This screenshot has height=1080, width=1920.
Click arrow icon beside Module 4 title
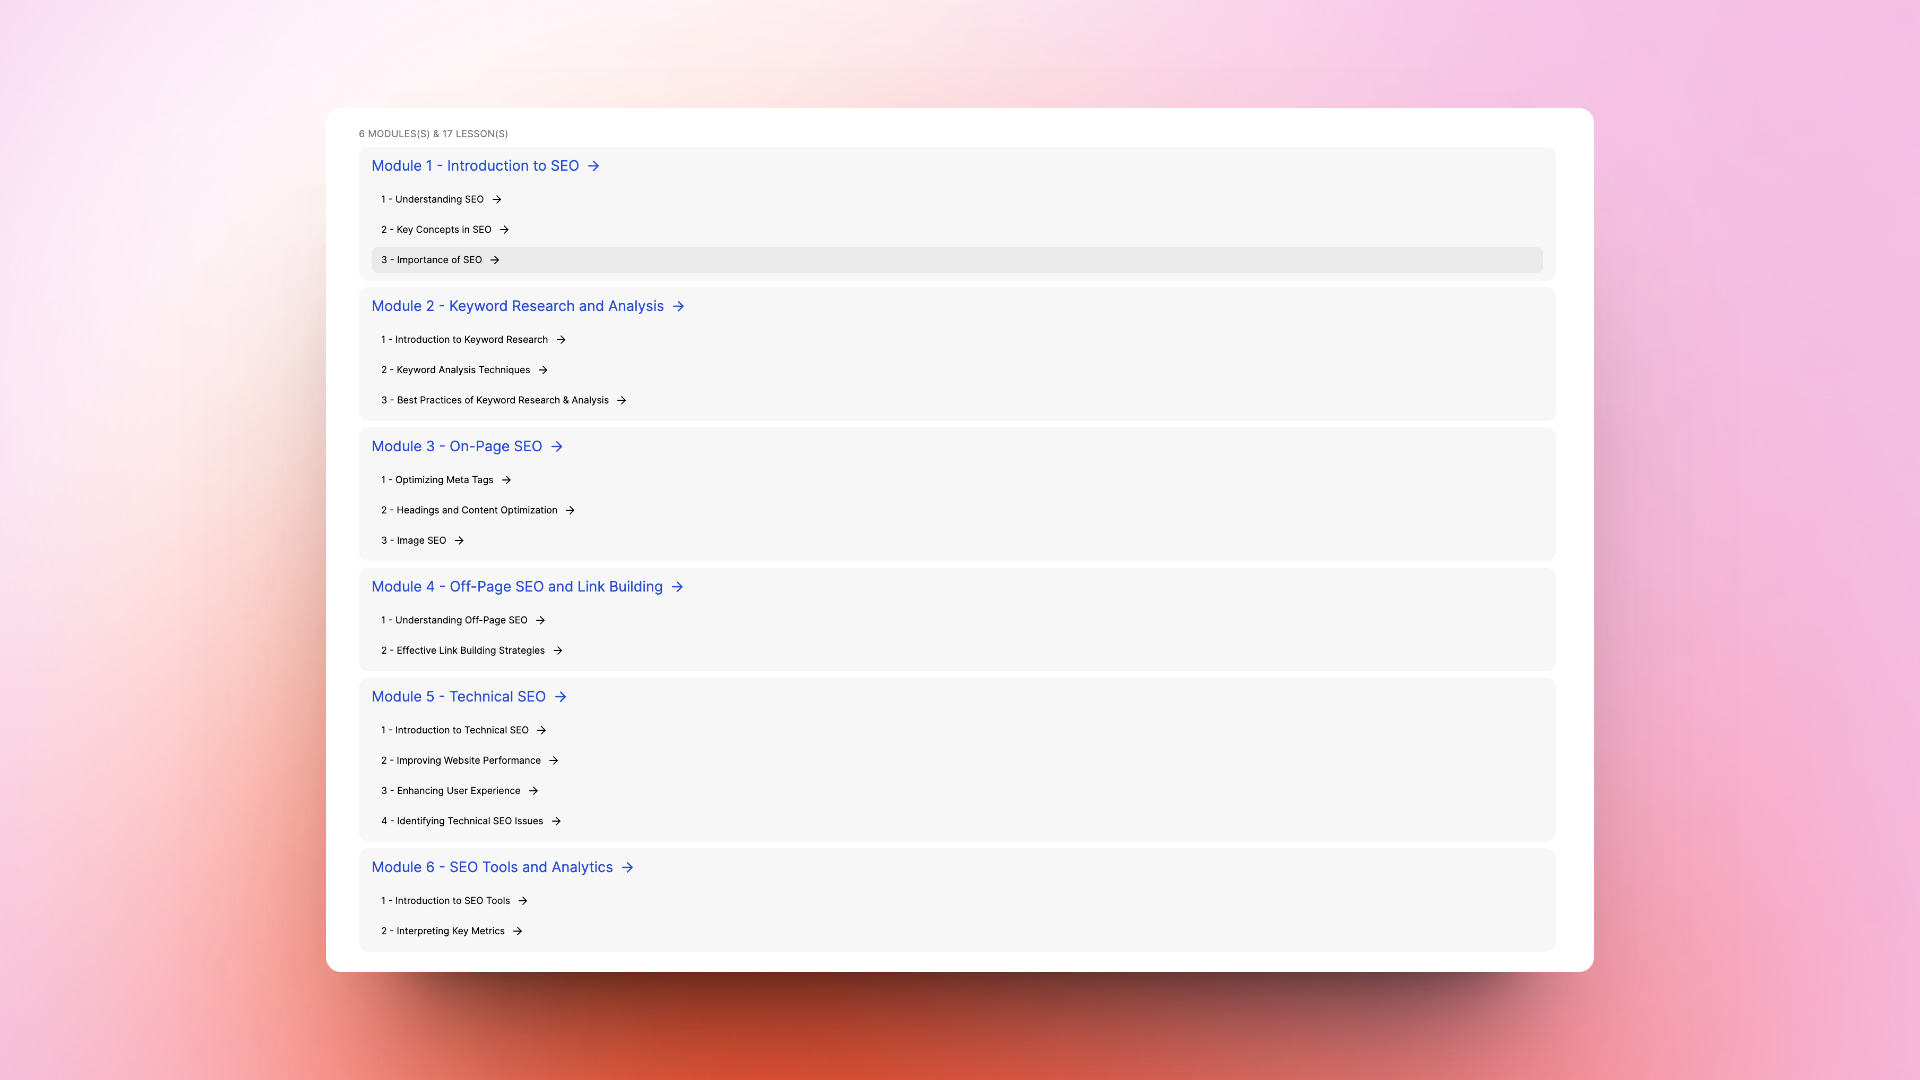click(677, 587)
